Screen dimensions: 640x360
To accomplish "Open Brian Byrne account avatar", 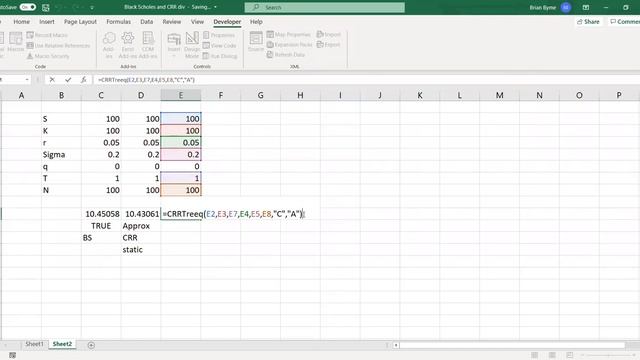I will [566, 7].
